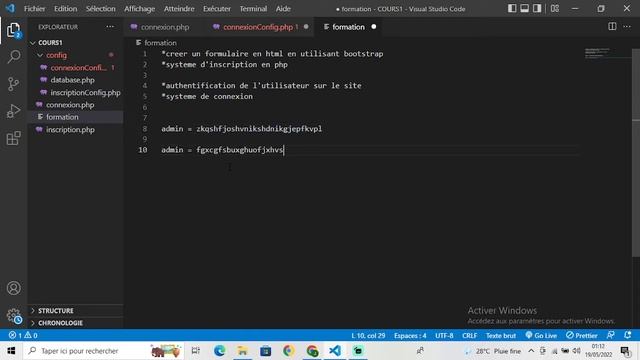This screenshot has width=640, height=360.
Task: Toggle primary side bar layout icon
Action: tap(512, 9)
